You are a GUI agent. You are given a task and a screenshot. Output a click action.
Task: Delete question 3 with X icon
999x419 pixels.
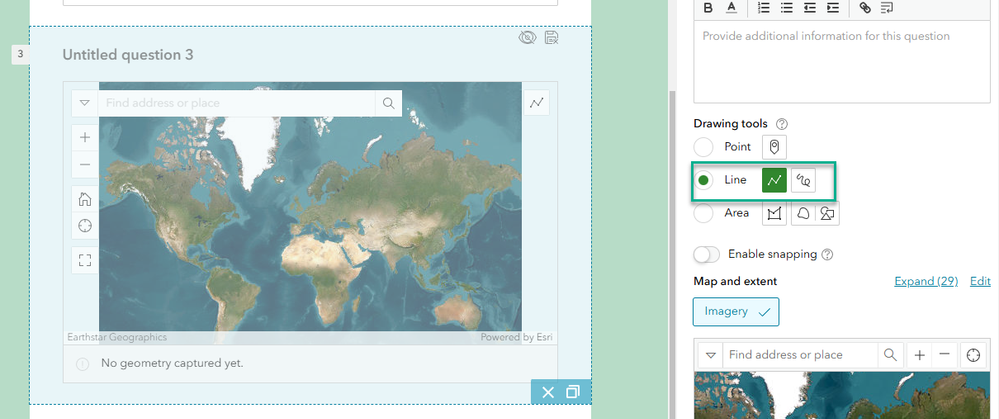click(x=548, y=392)
